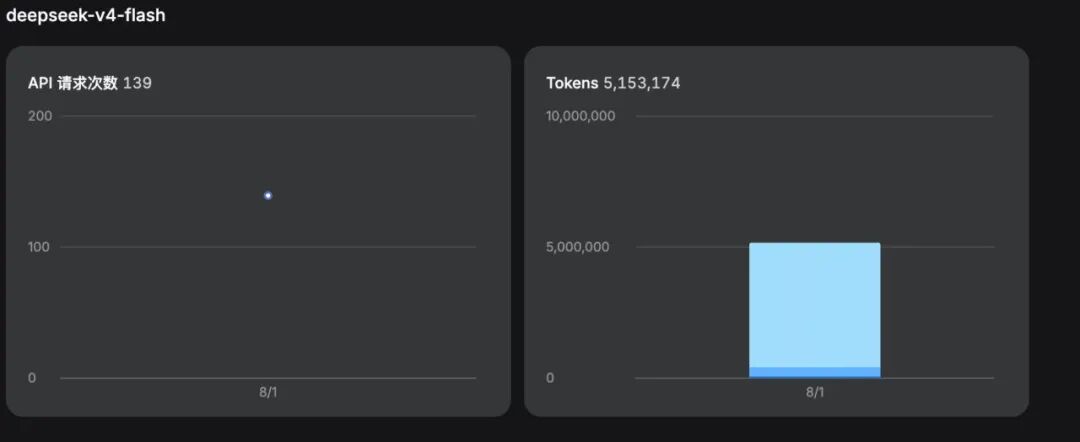This screenshot has height=442, width=1080.
Task: Click the 8/1 date label under the API chart
Action: (268, 392)
